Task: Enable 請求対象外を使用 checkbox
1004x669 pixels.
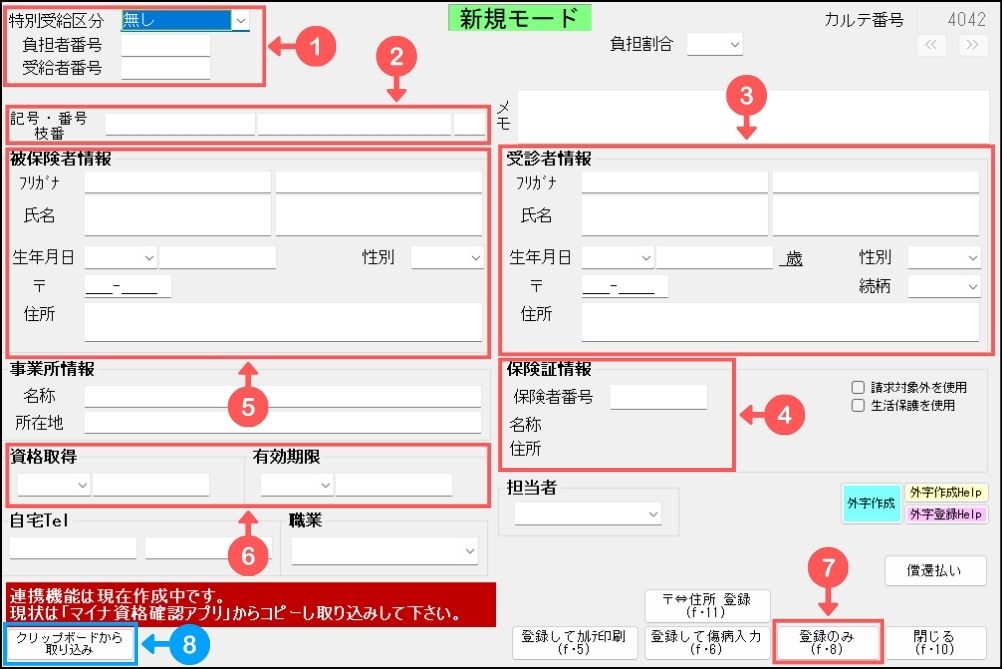Action: click(x=857, y=388)
